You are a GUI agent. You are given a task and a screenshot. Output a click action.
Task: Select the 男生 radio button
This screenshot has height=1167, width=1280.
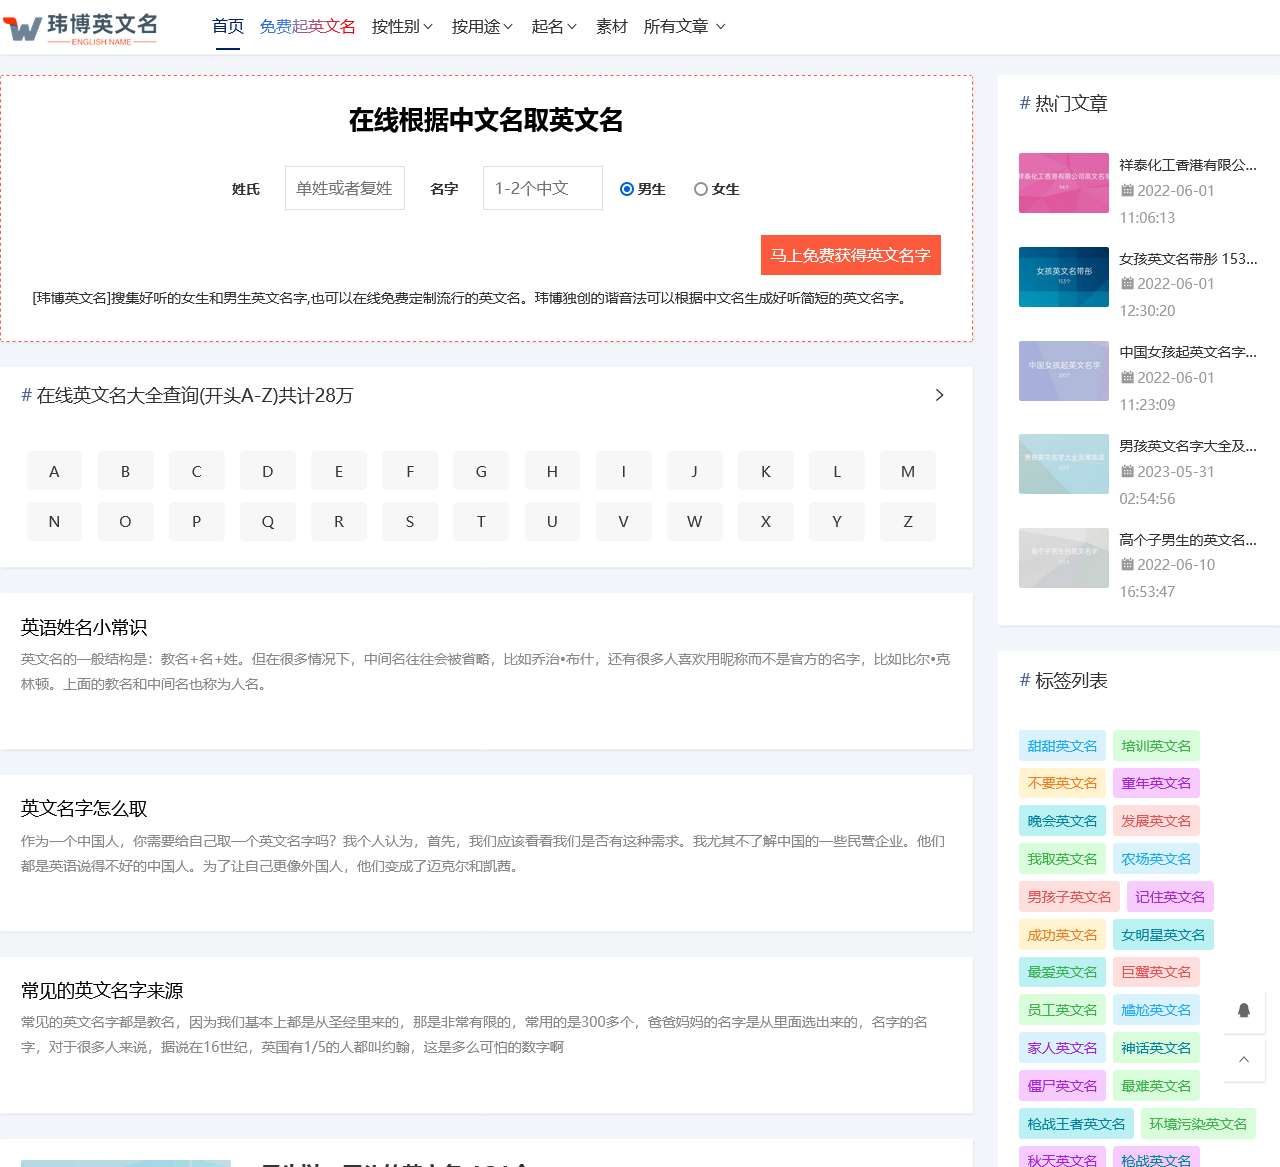coord(627,189)
